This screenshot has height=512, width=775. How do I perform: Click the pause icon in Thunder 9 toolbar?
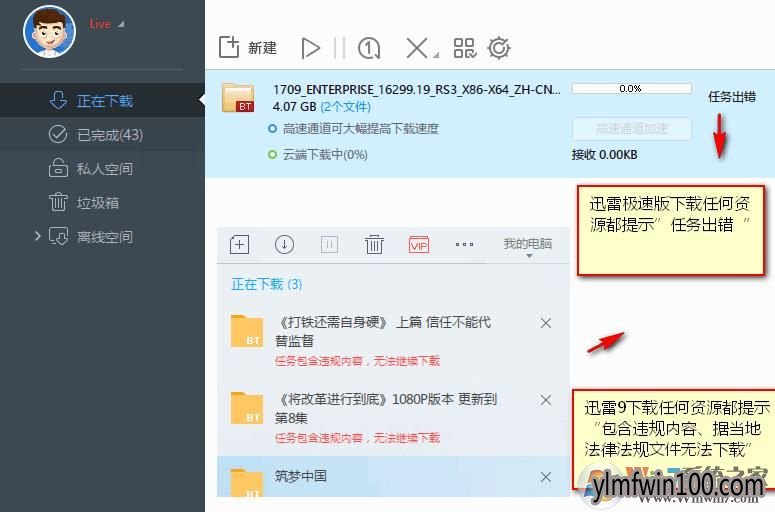click(x=329, y=244)
